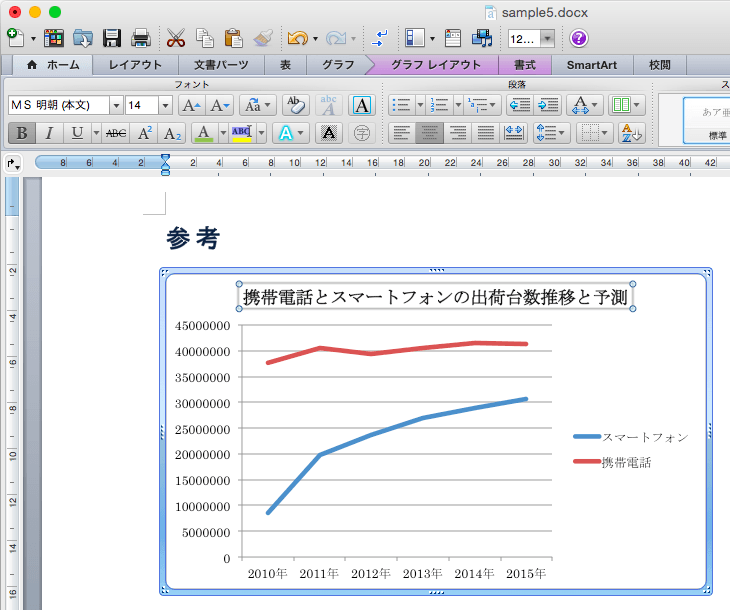This screenshot has width=730, height=610.
Task: Increase paragraph indent
Action: [x=548, y=105]
